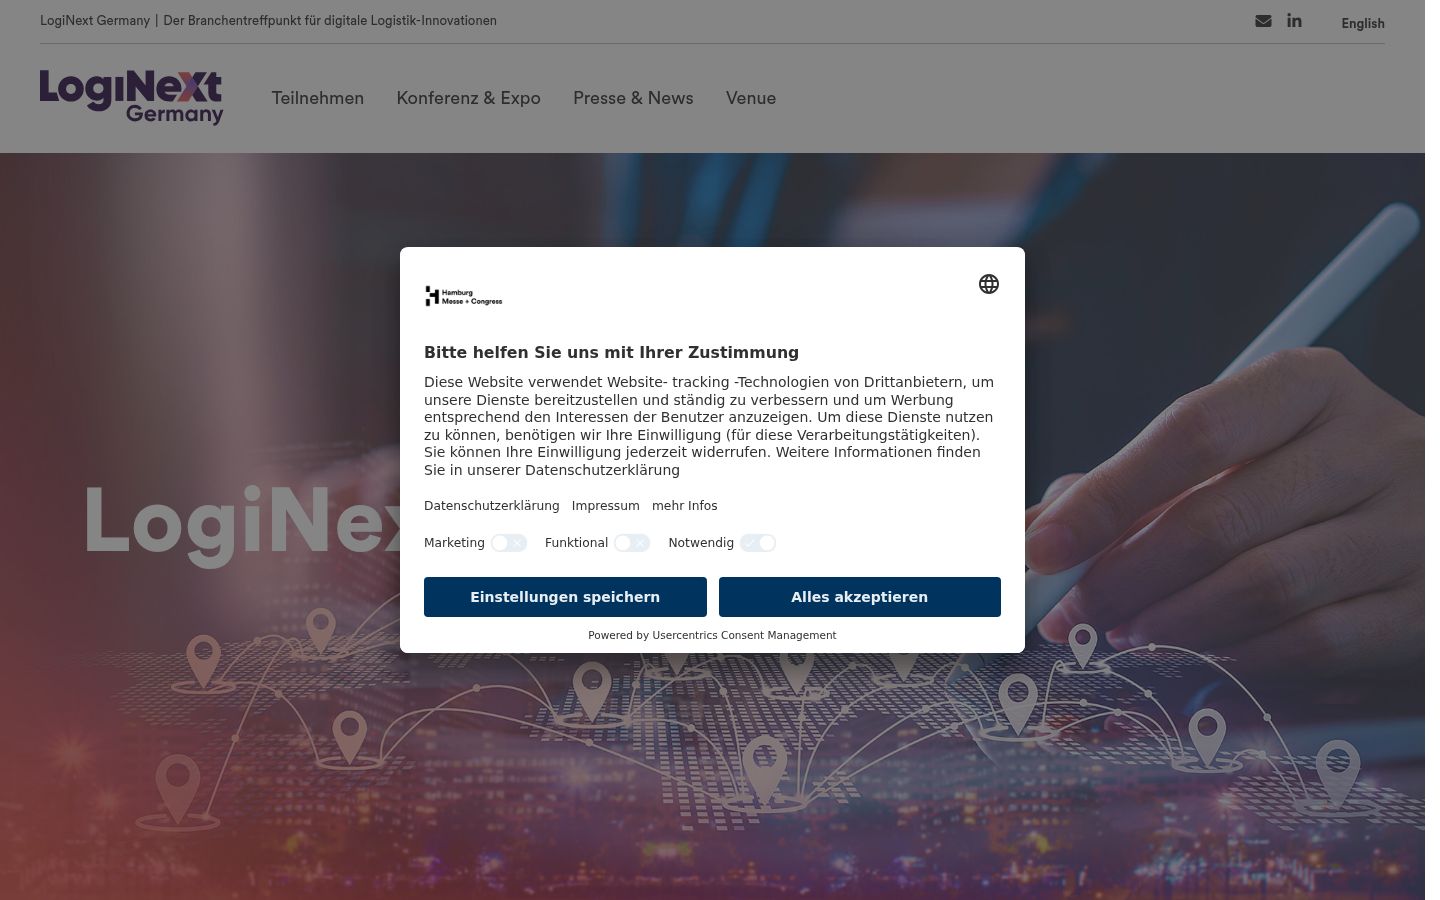Open the LinkedIn icon link

coord(1294,20)
